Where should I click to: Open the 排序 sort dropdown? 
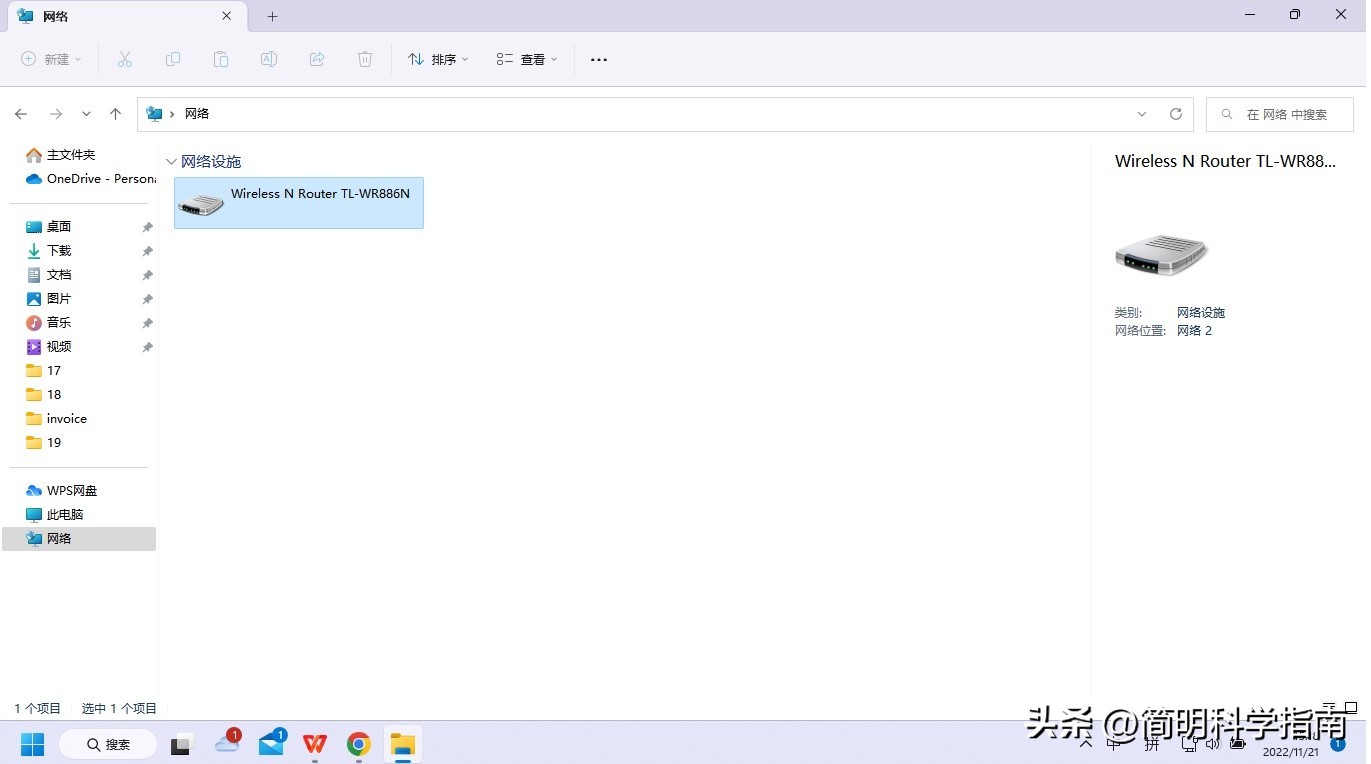[x=438, y=59]
